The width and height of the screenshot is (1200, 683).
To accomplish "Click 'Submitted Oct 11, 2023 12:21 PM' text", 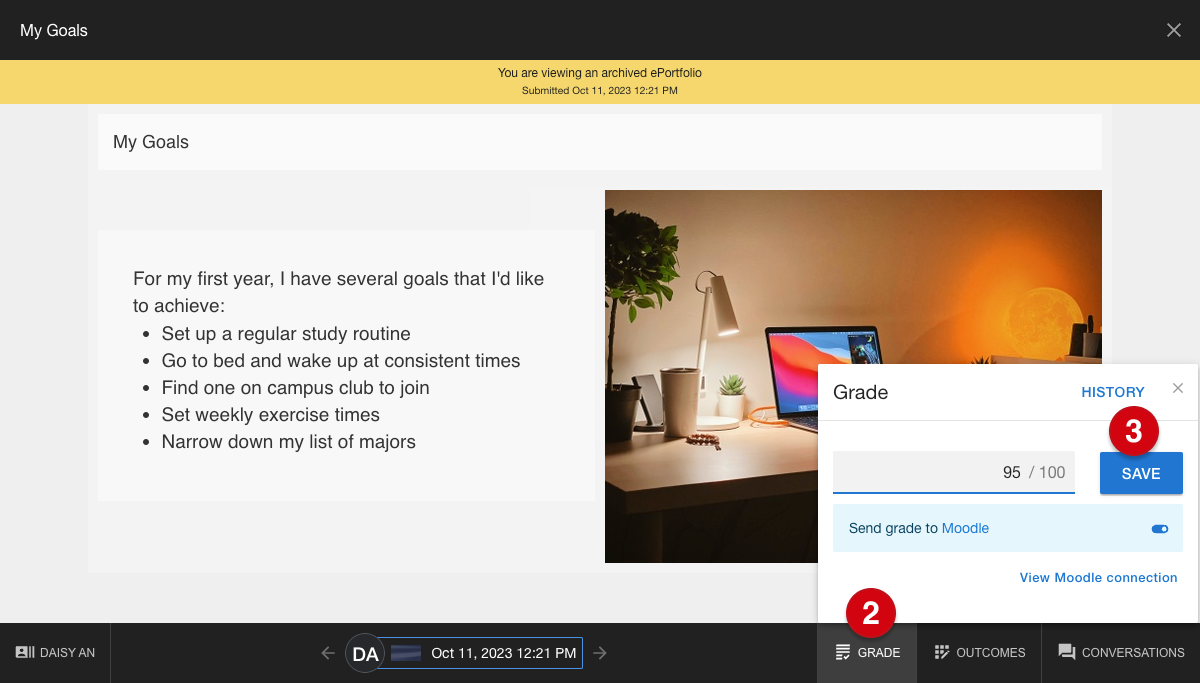I will (x=600, y=91).
